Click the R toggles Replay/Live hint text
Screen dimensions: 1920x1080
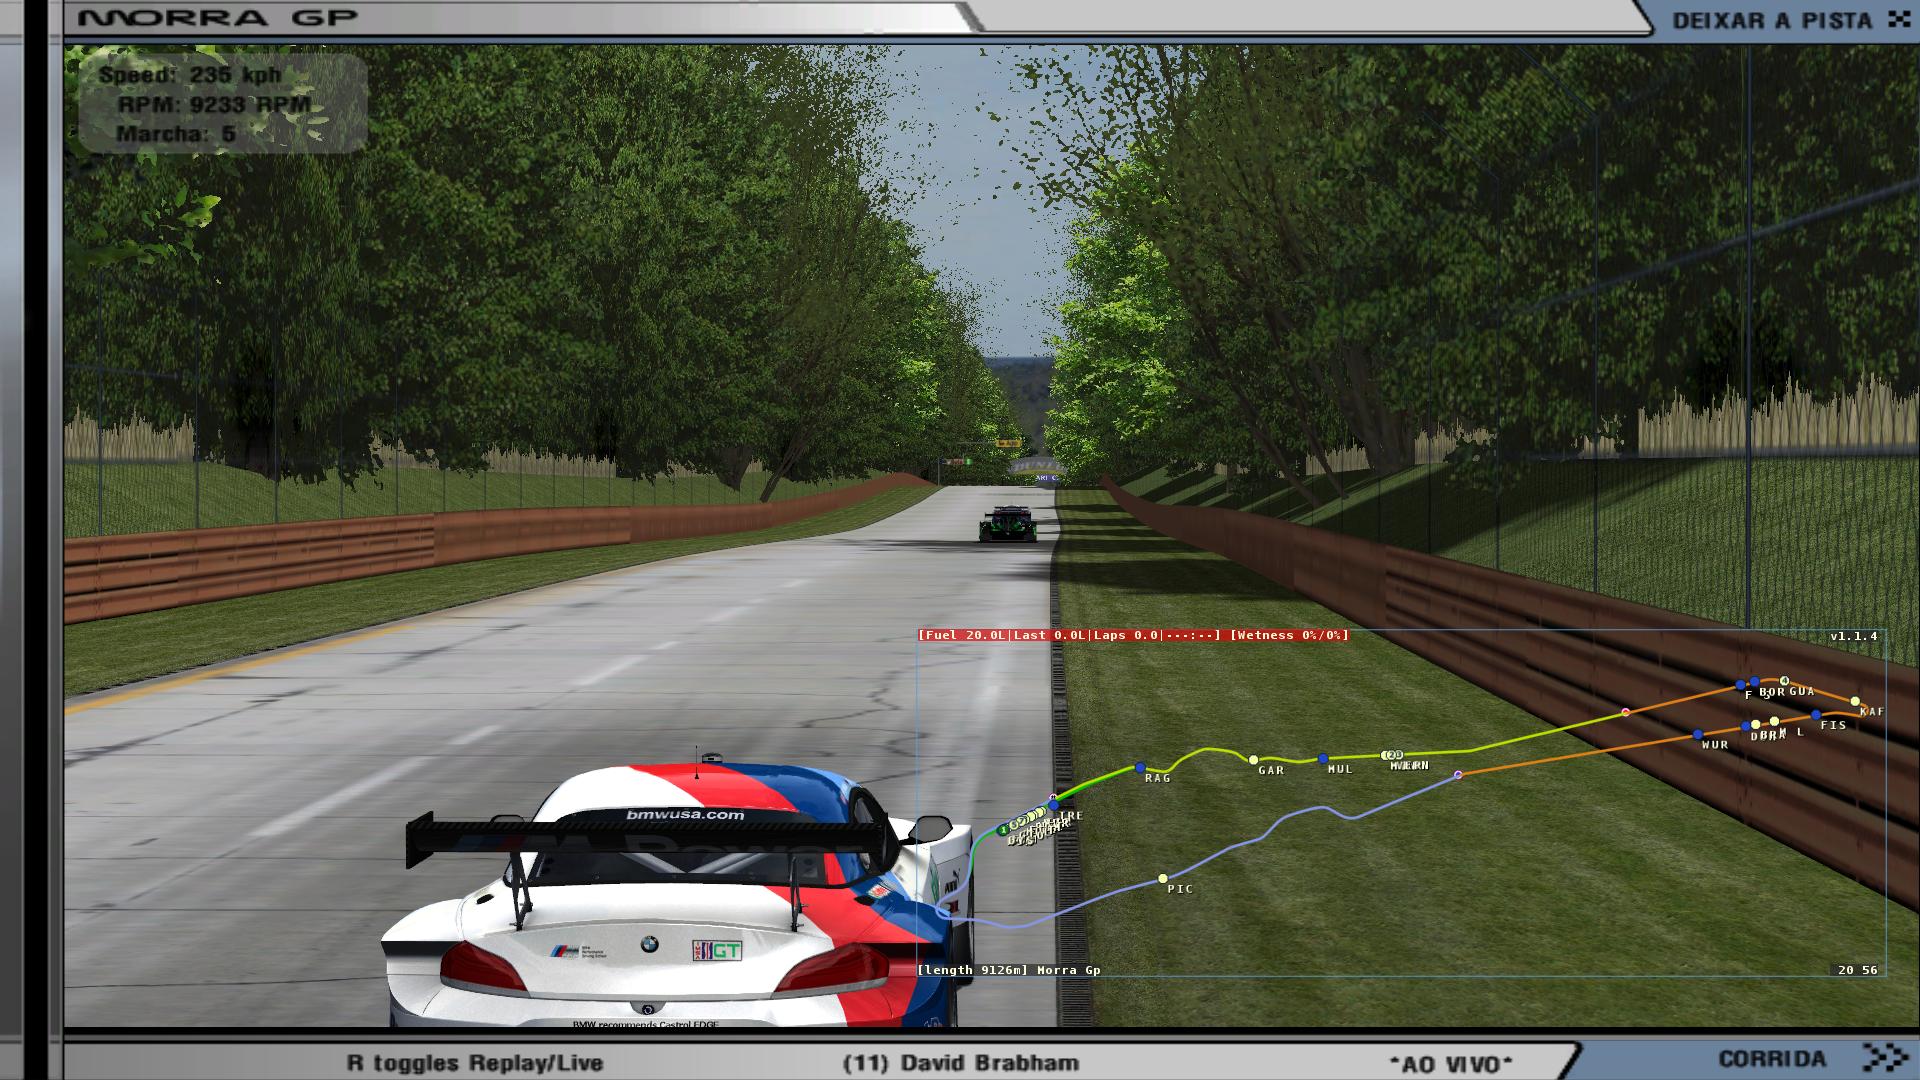click(475, 1063)
